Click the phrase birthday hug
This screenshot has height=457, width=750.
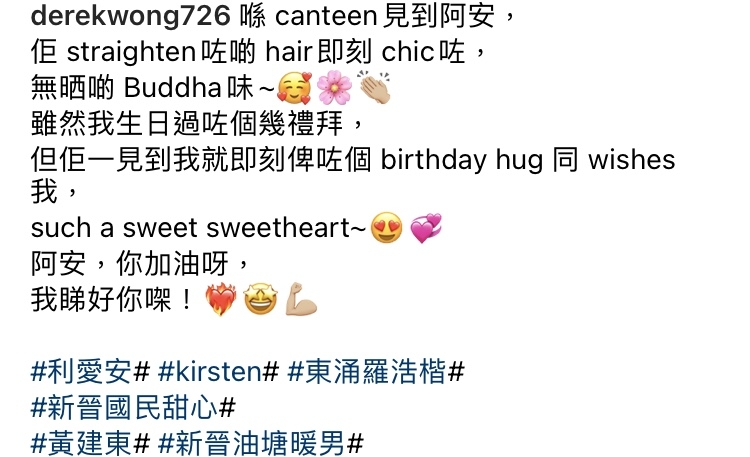click(x=462, y=160)
